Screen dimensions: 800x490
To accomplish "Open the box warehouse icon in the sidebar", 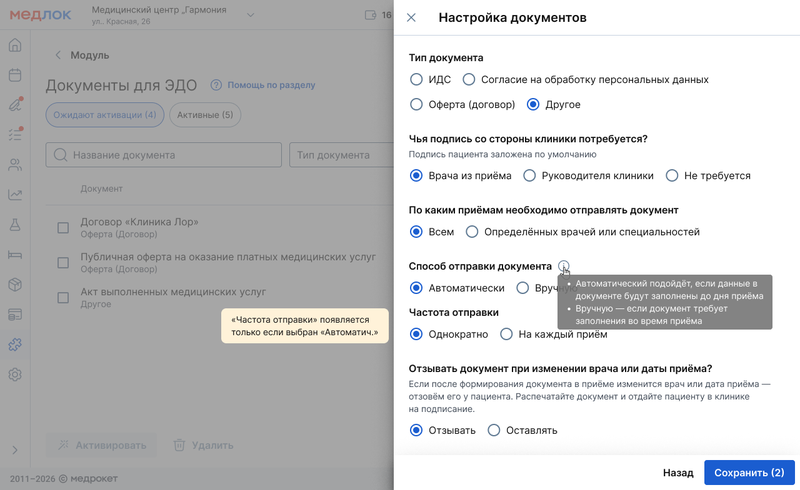I will (15, 284).
